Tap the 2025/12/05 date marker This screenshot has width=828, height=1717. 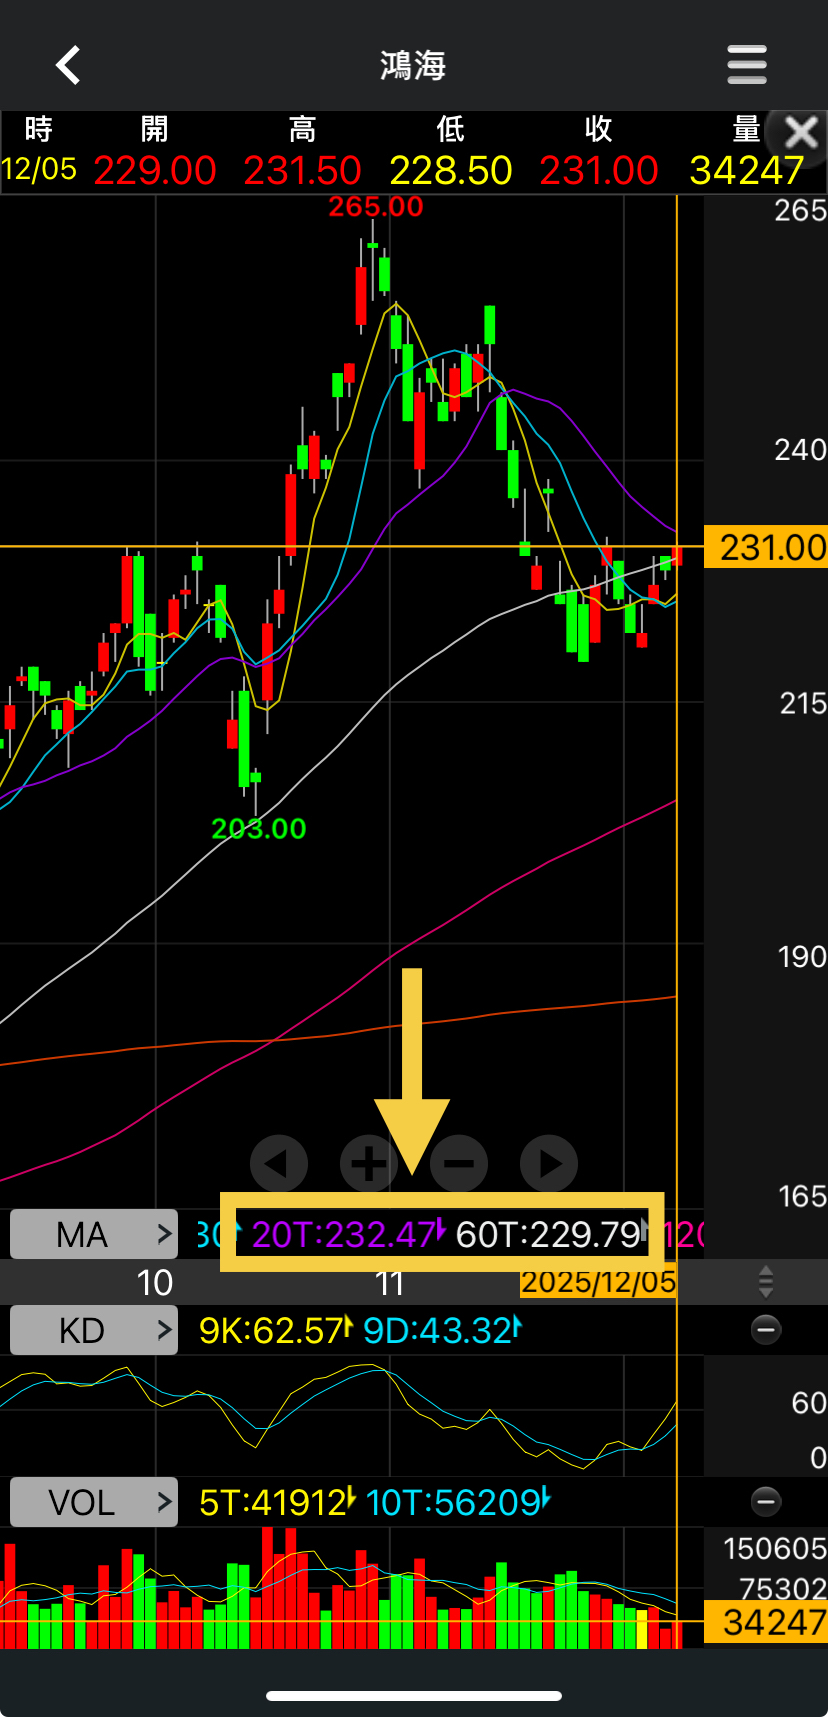tap(598, 1282)
